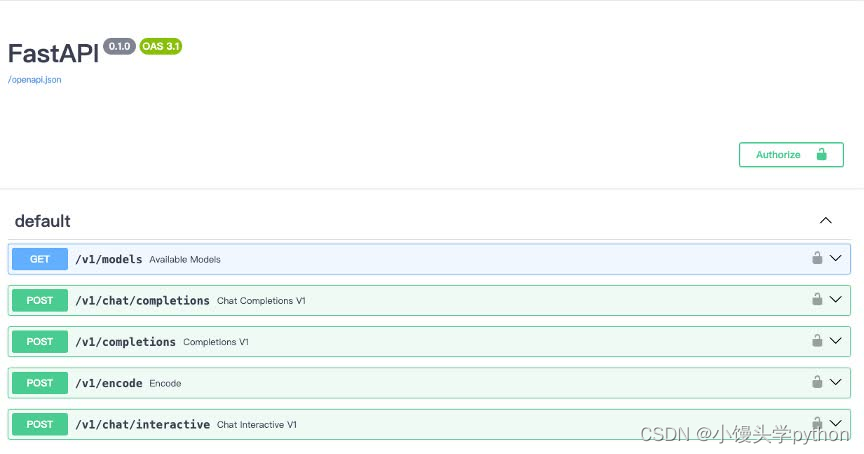Screen dimensions: 864x454
Task: Click the 'Chat Completions V1' description
Action: [x=261, y=301]
